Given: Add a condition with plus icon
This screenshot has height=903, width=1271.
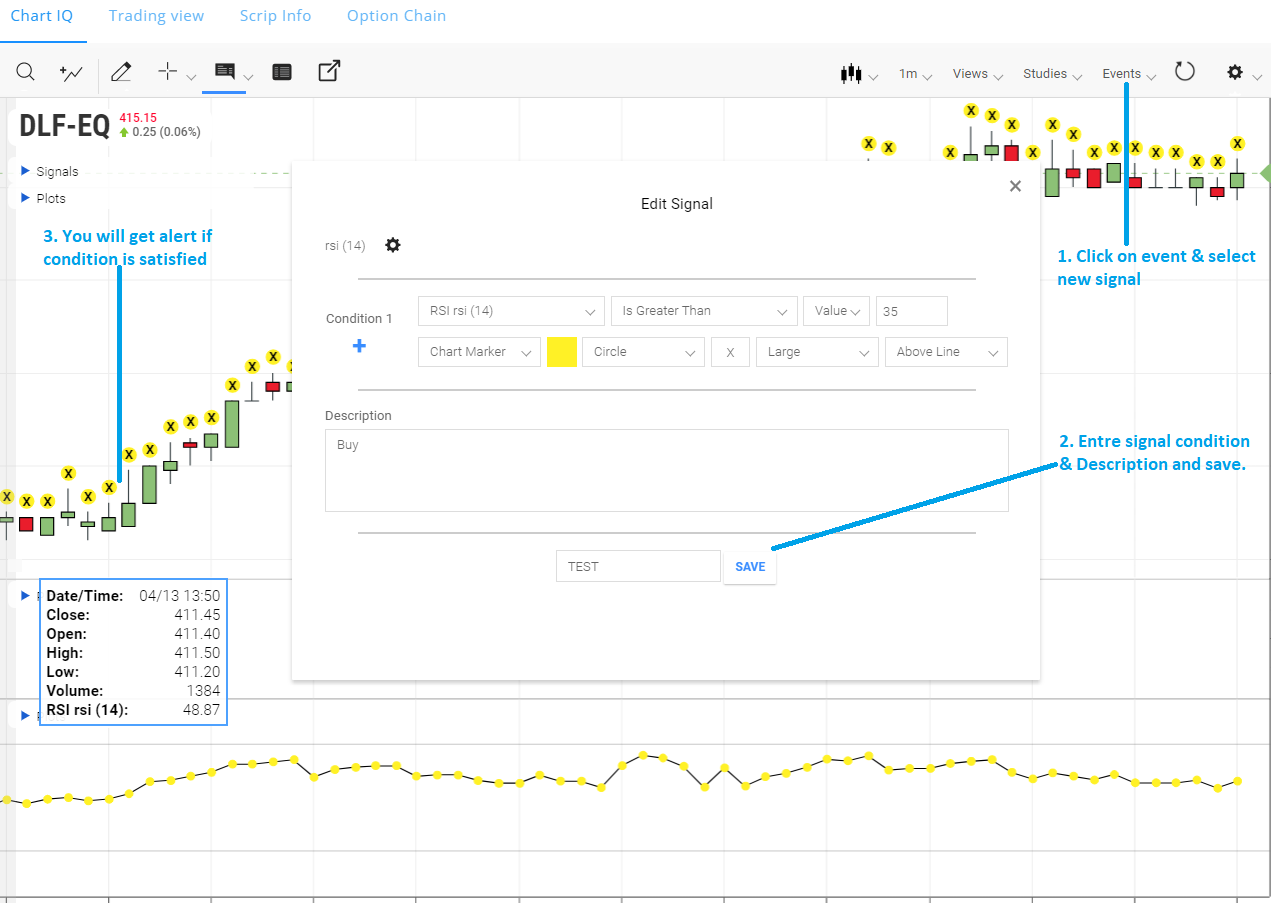Looking at the screenshot, I should pyautogui.click(x=360, y=346).
